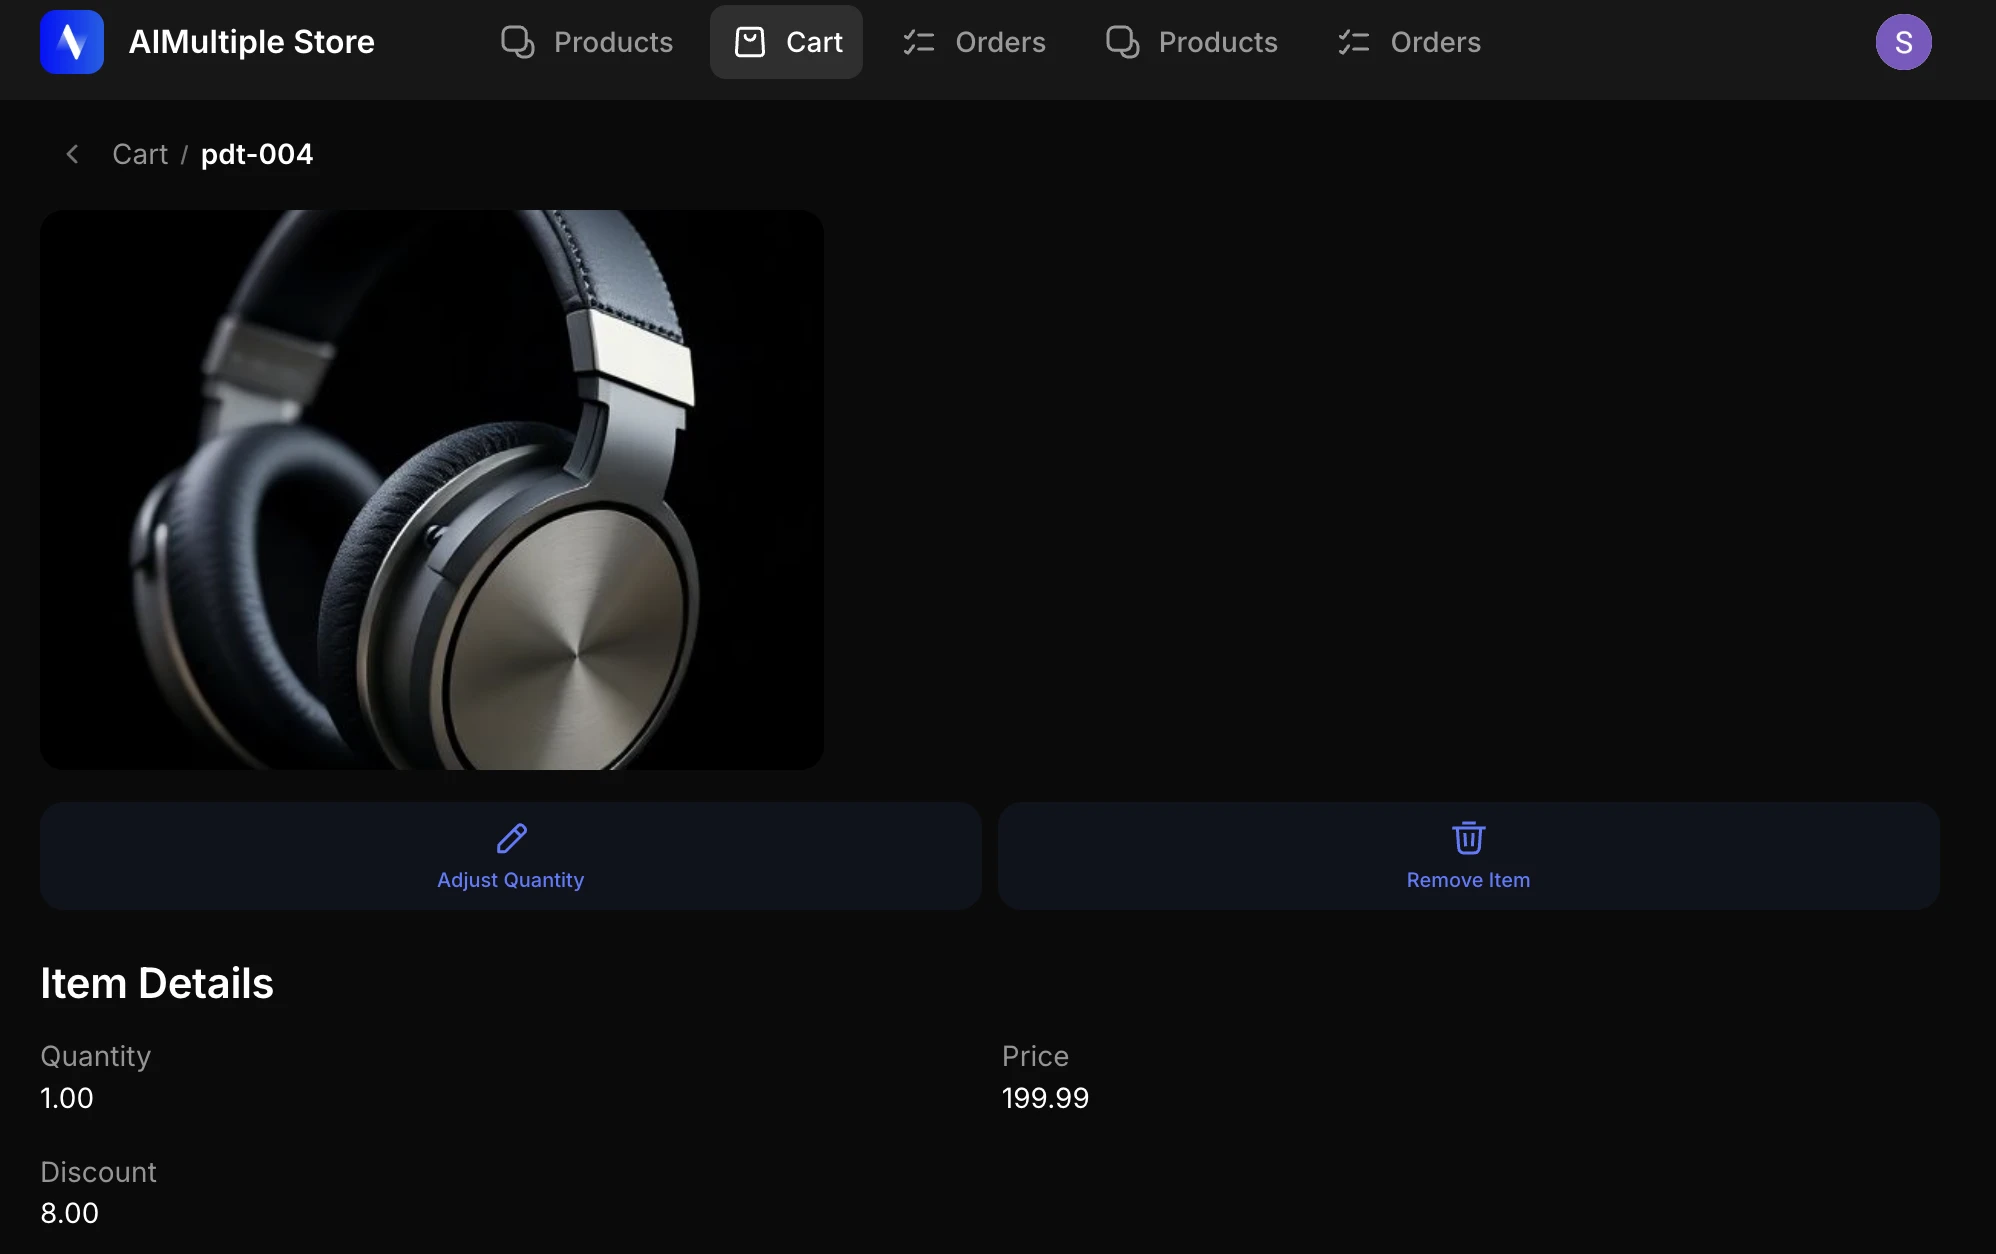Select the discount value 8.00
The height and width of the screenshot is (1254, 1996).
click(69, 1213)
